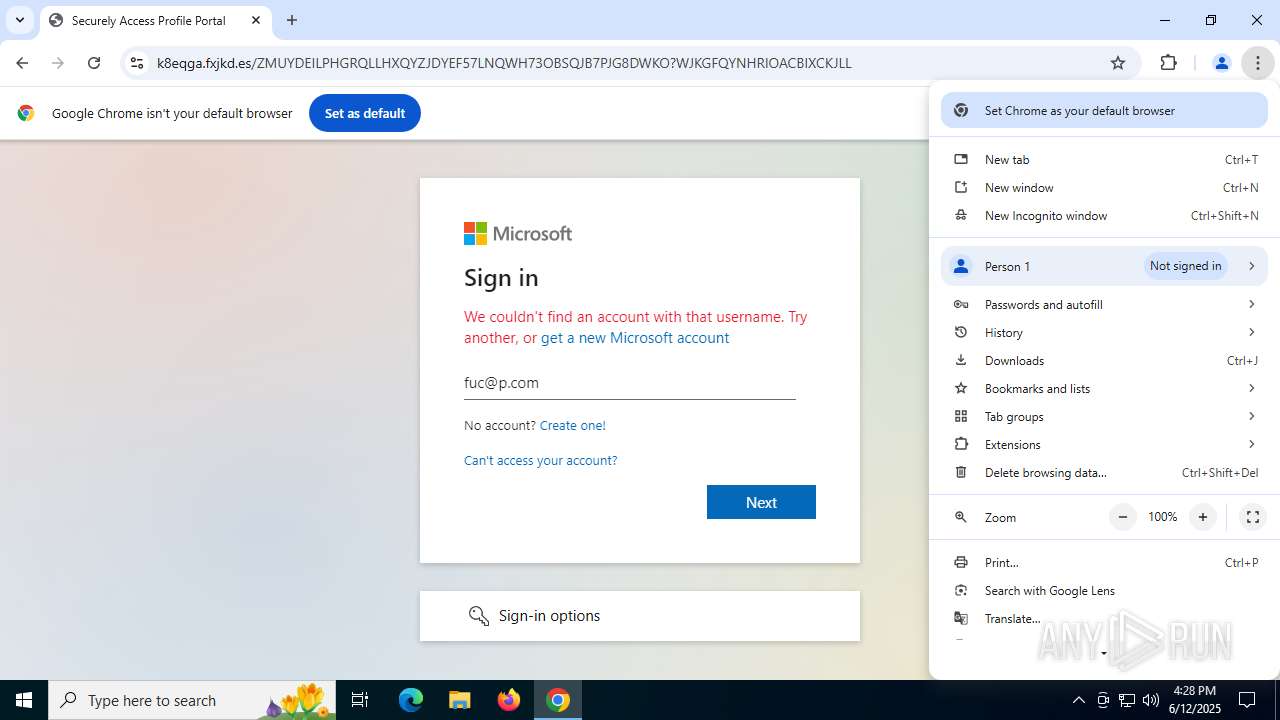This screenshot has width=1280, height=720.
Task: Click the Set as default button
Action: (x=364, y=113)
